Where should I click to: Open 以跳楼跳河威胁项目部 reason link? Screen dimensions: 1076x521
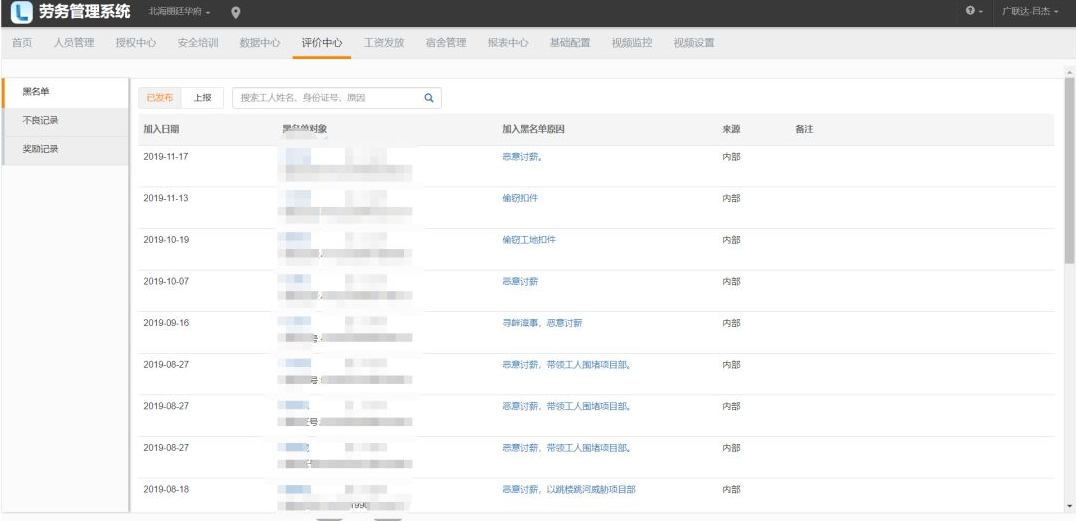(x=569, y=489)
